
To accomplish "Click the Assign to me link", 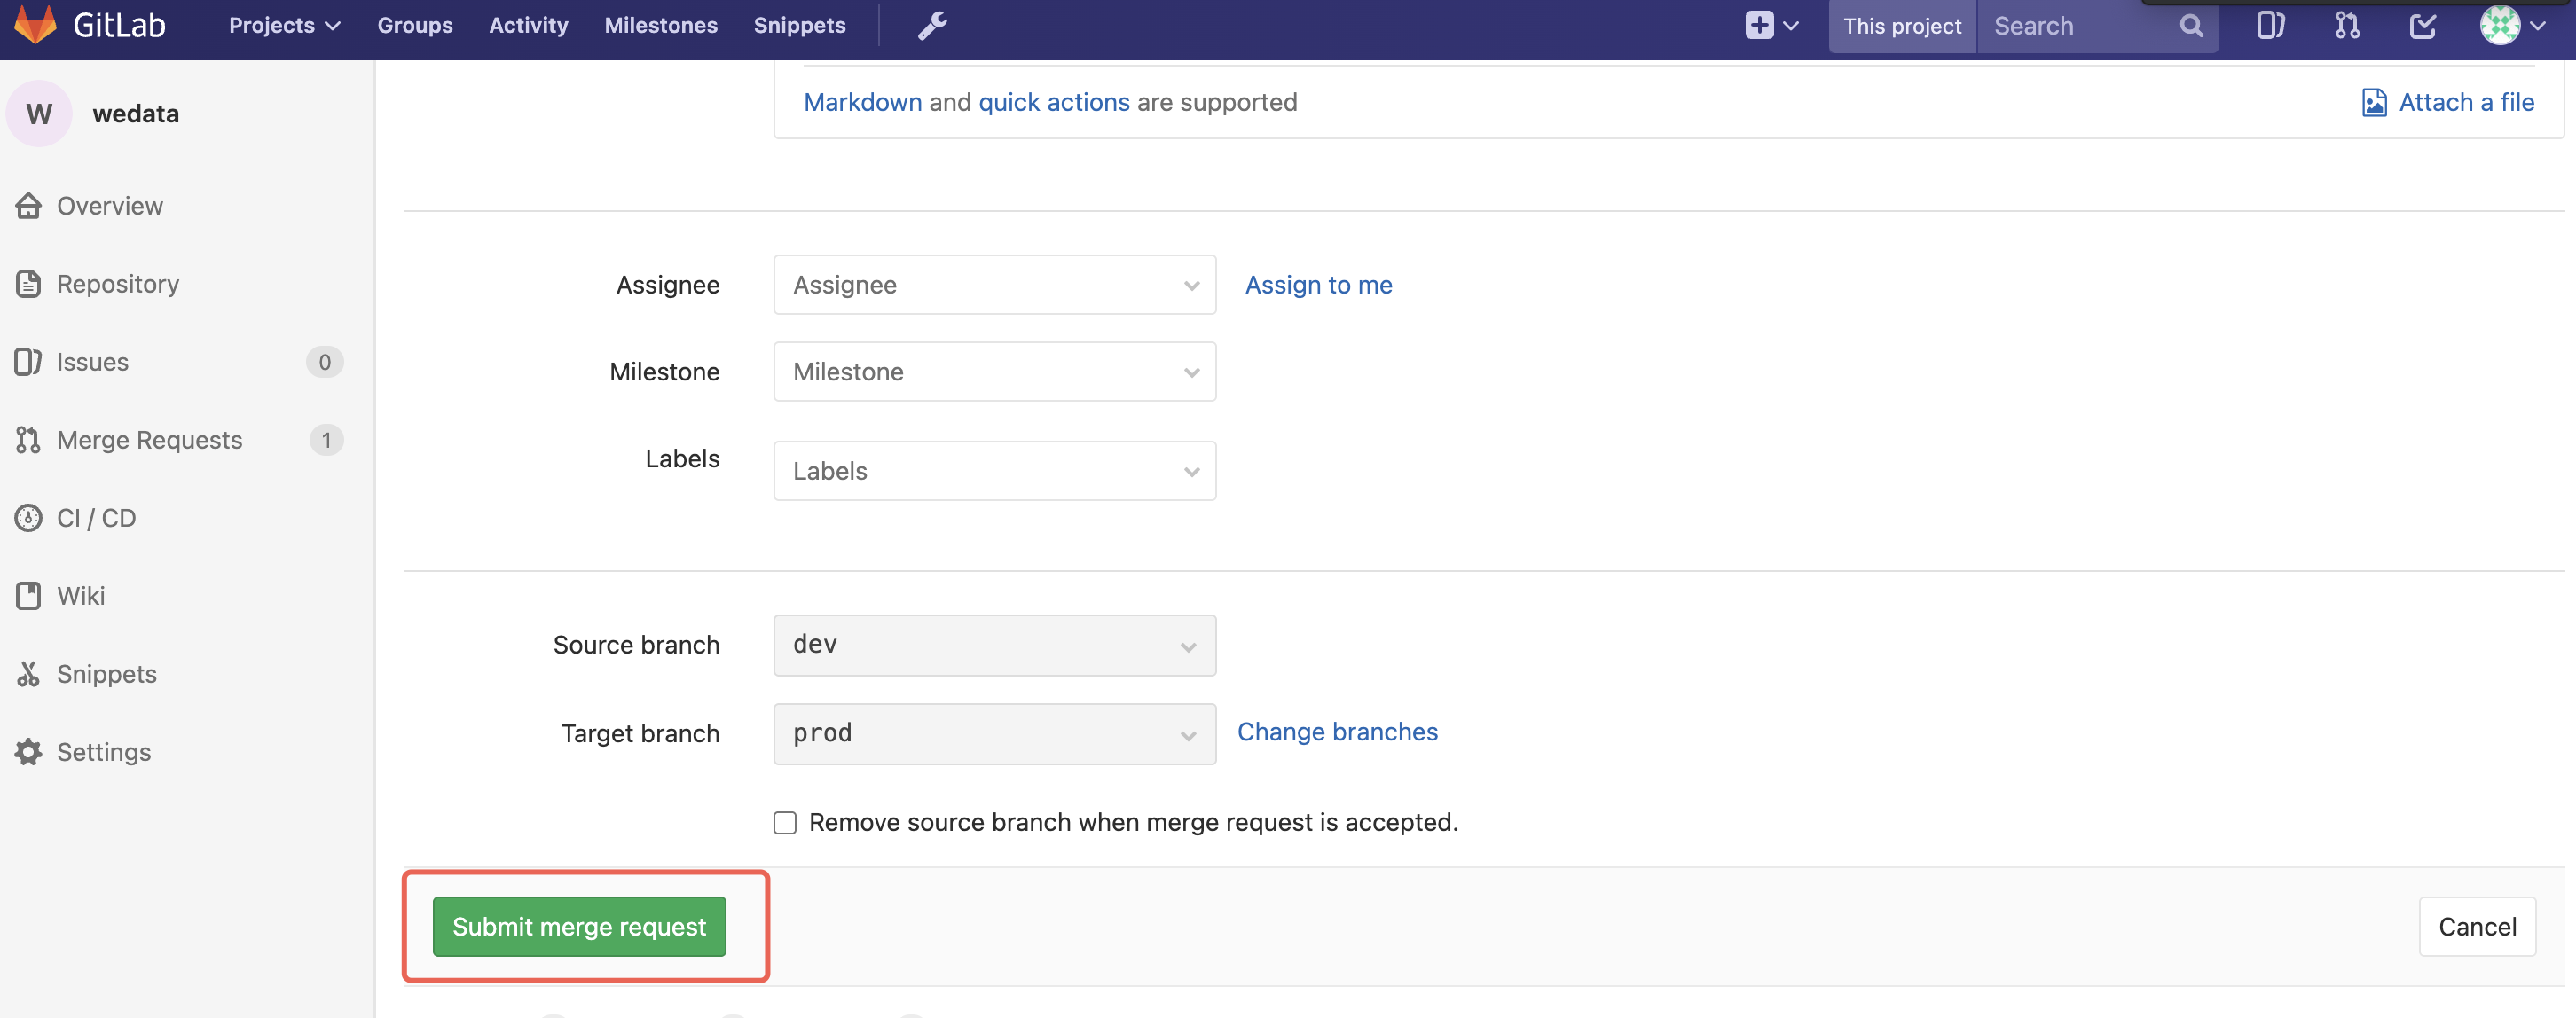I will tap(1318, 285).
